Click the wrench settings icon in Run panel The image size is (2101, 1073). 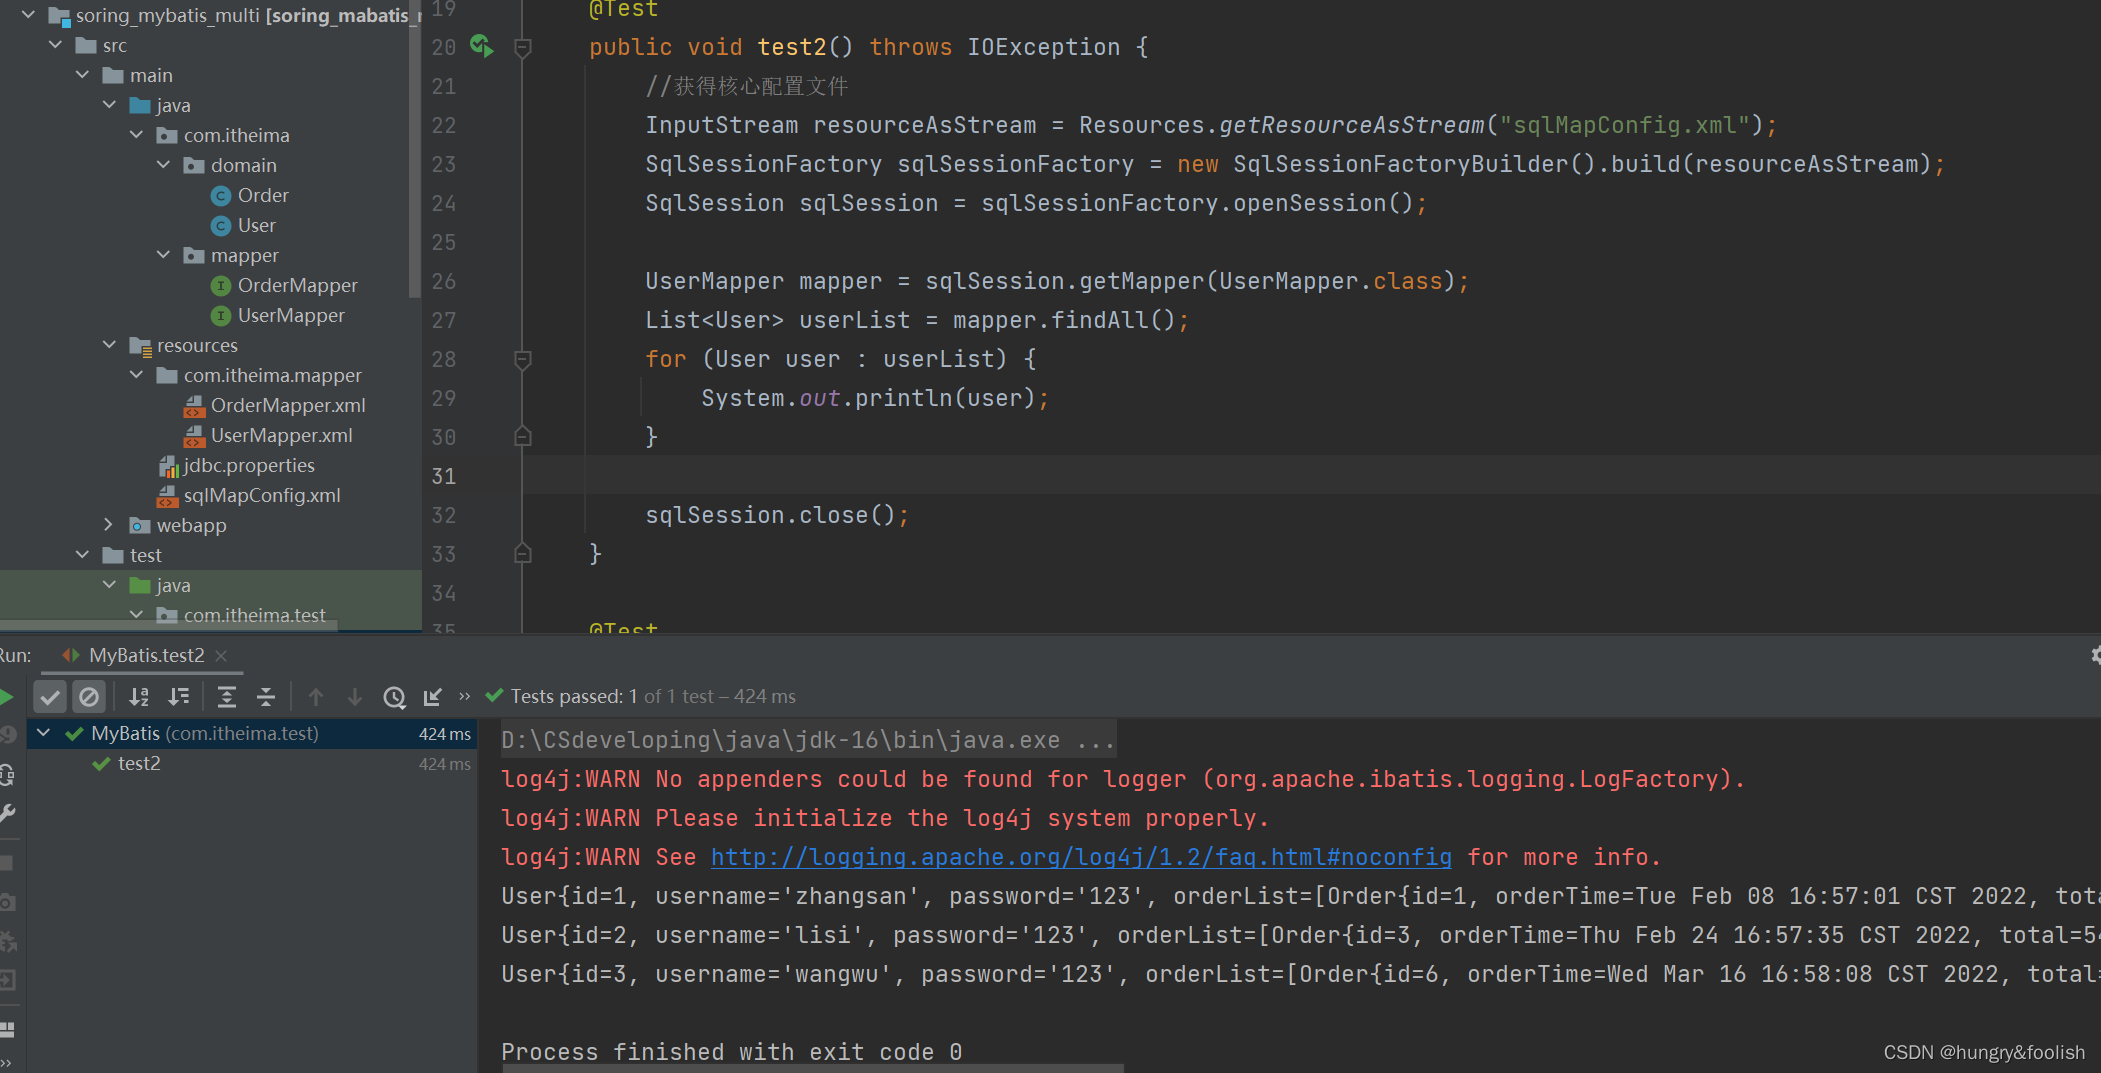point(7,814)
